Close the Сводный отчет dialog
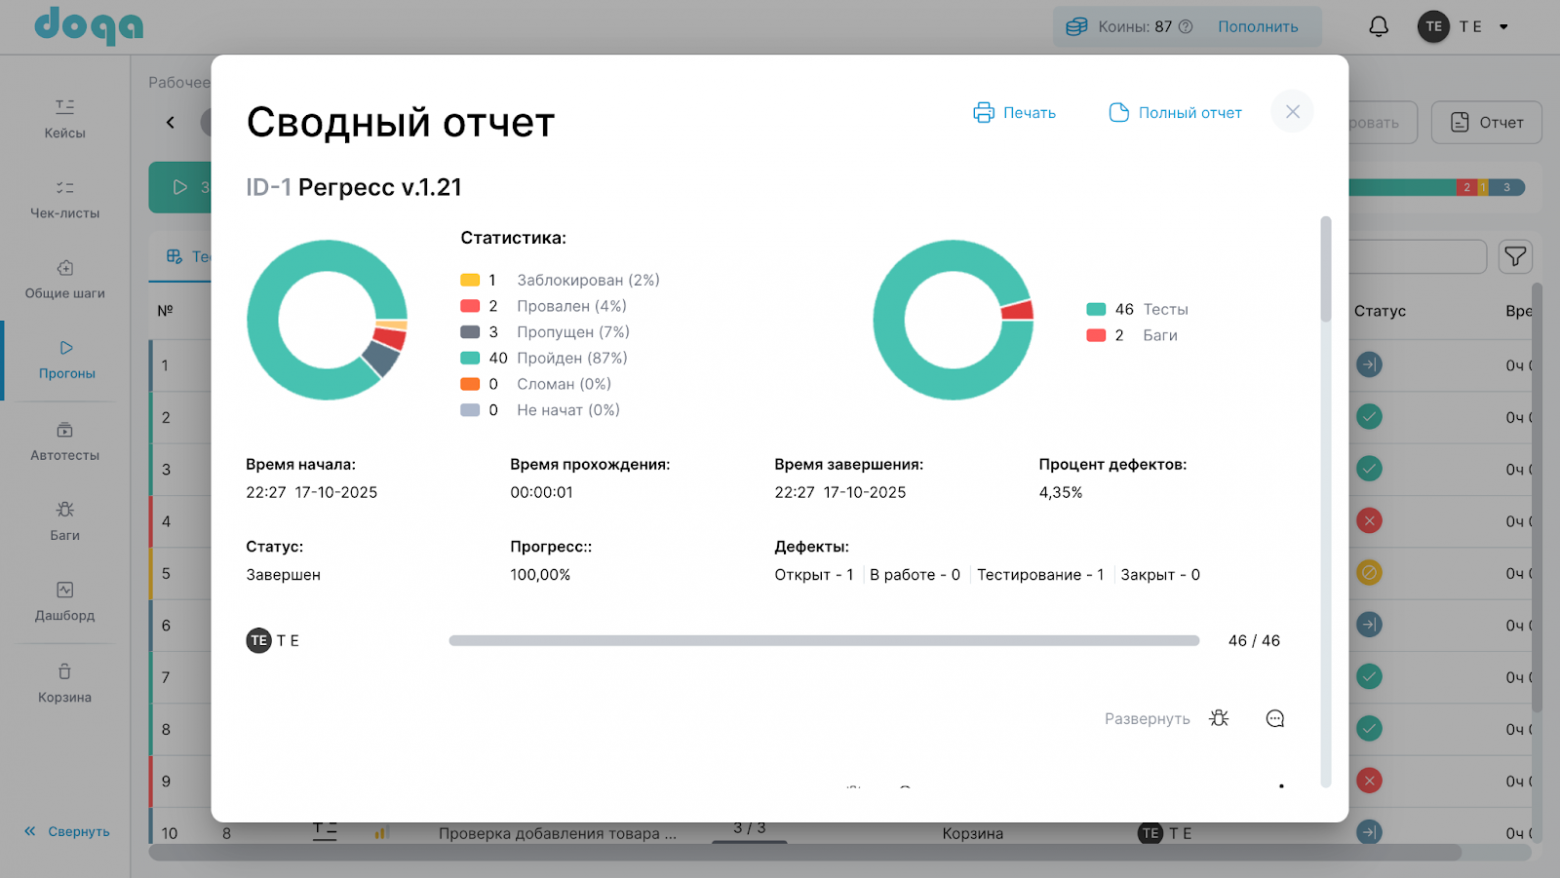 click(x=1292, y=112)
